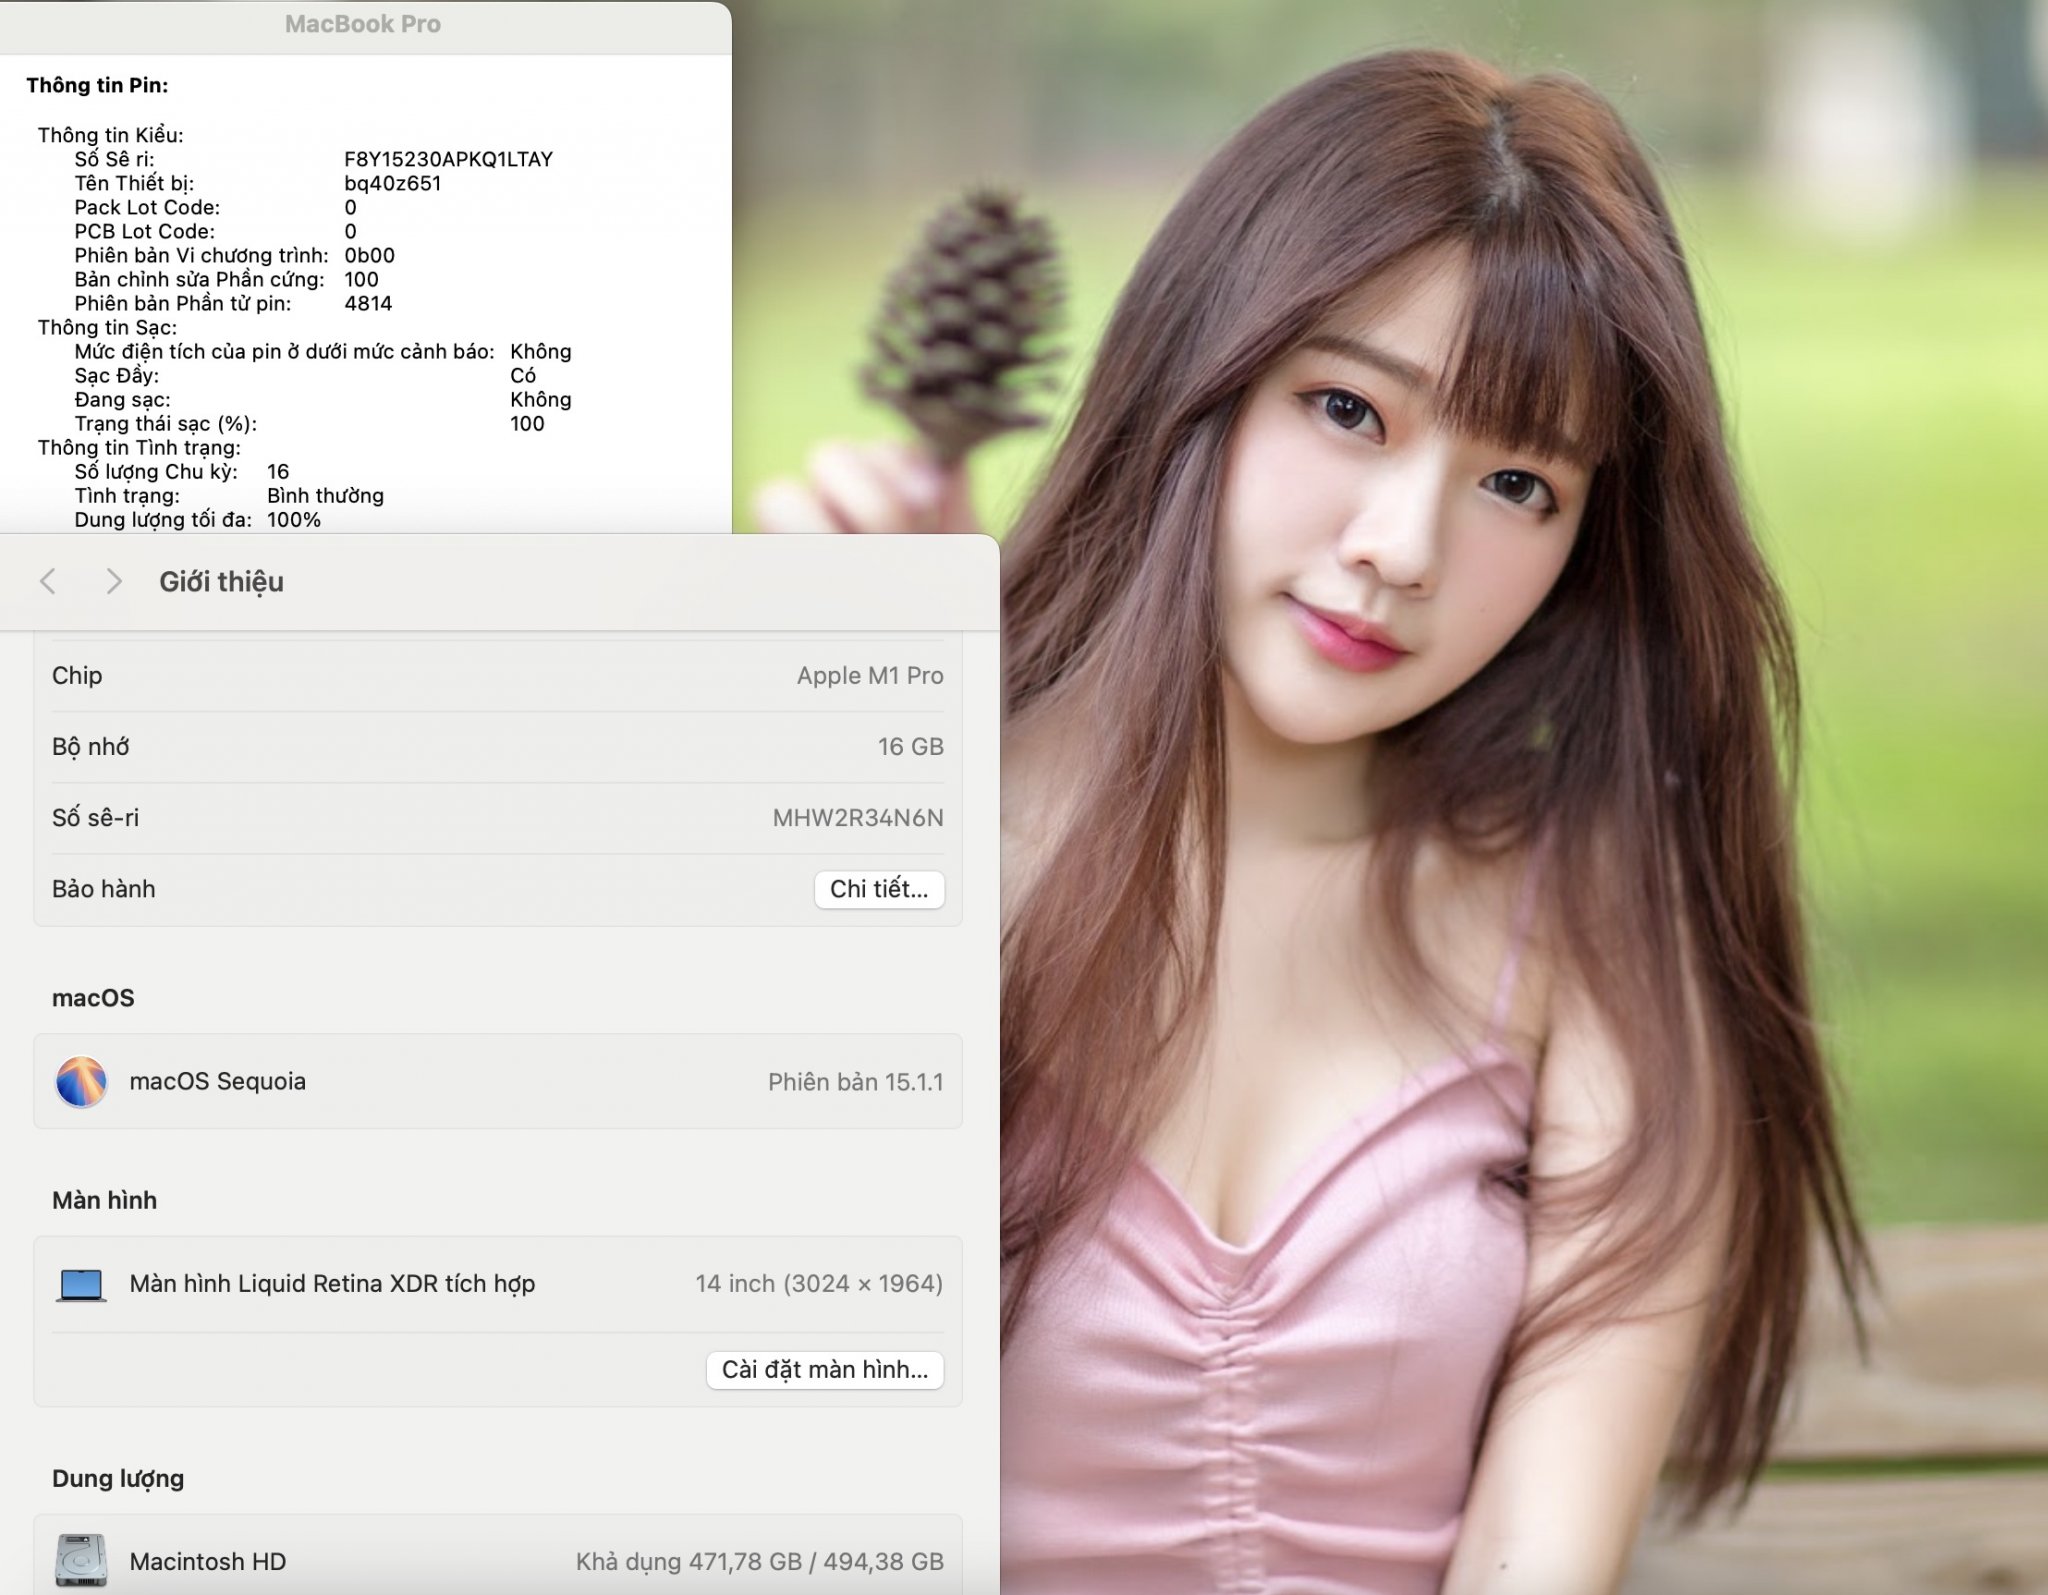Click the Màn hình section heading

pyautogui.click(x=104, y=1200)
